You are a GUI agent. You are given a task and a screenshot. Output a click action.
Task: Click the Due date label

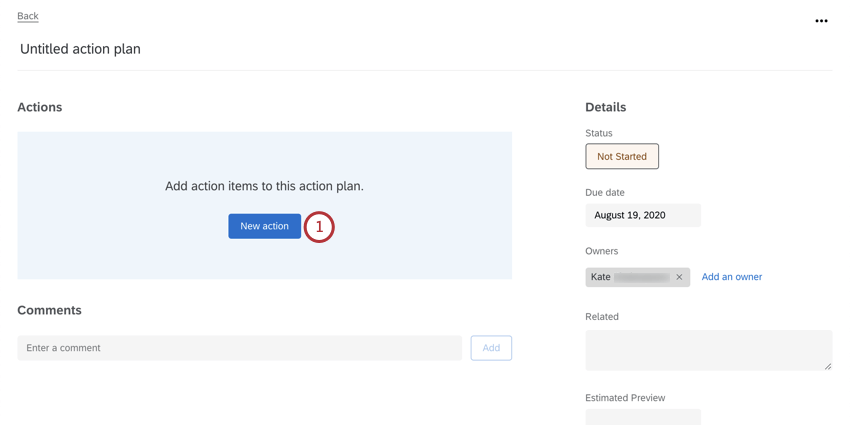coord(605,192)
